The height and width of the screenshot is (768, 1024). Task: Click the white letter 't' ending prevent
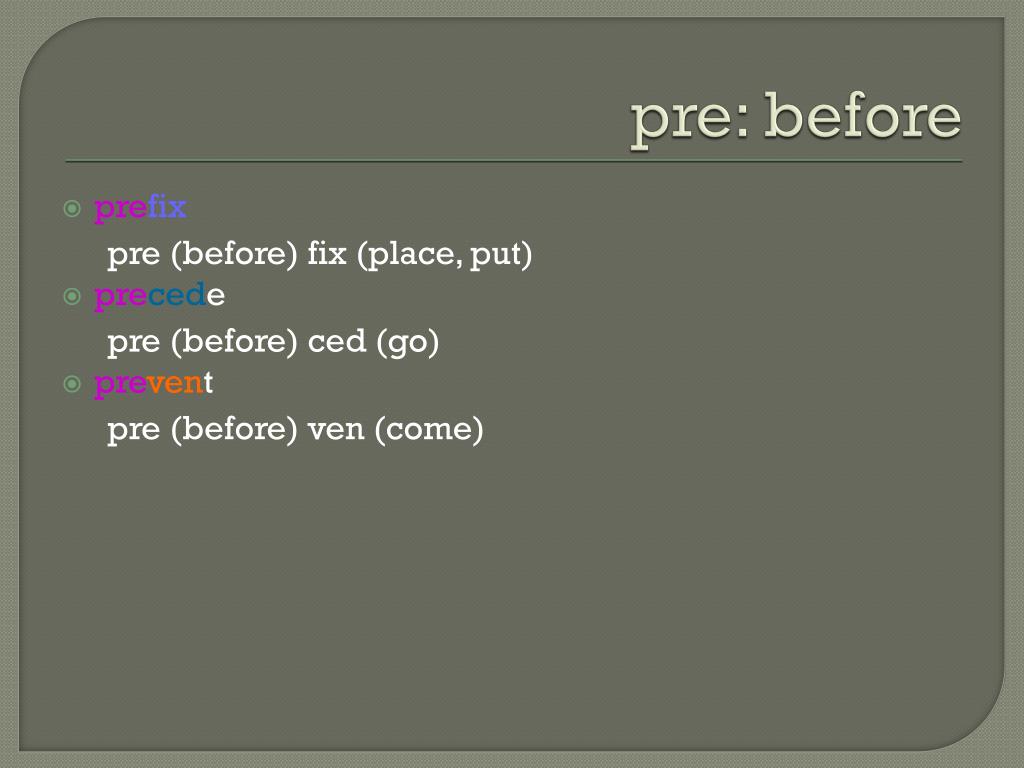(x=208, y=383)
